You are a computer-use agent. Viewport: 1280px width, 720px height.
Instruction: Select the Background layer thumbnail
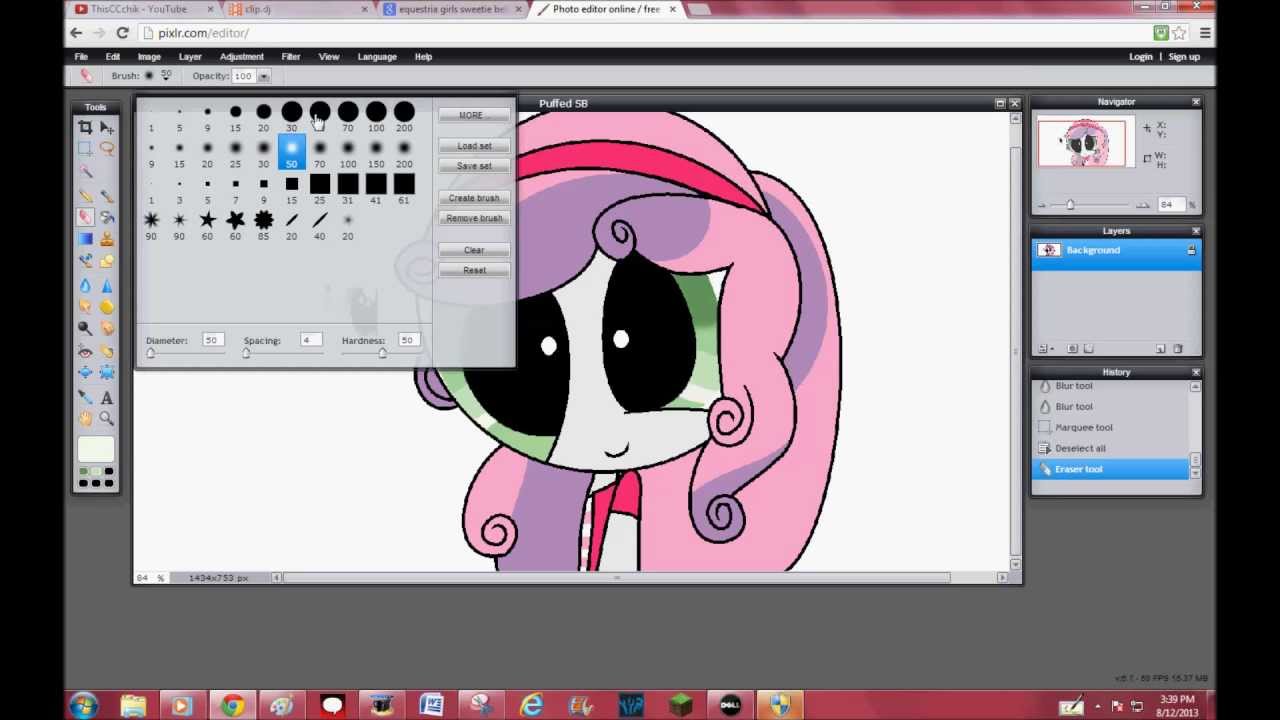(1049, 250)
